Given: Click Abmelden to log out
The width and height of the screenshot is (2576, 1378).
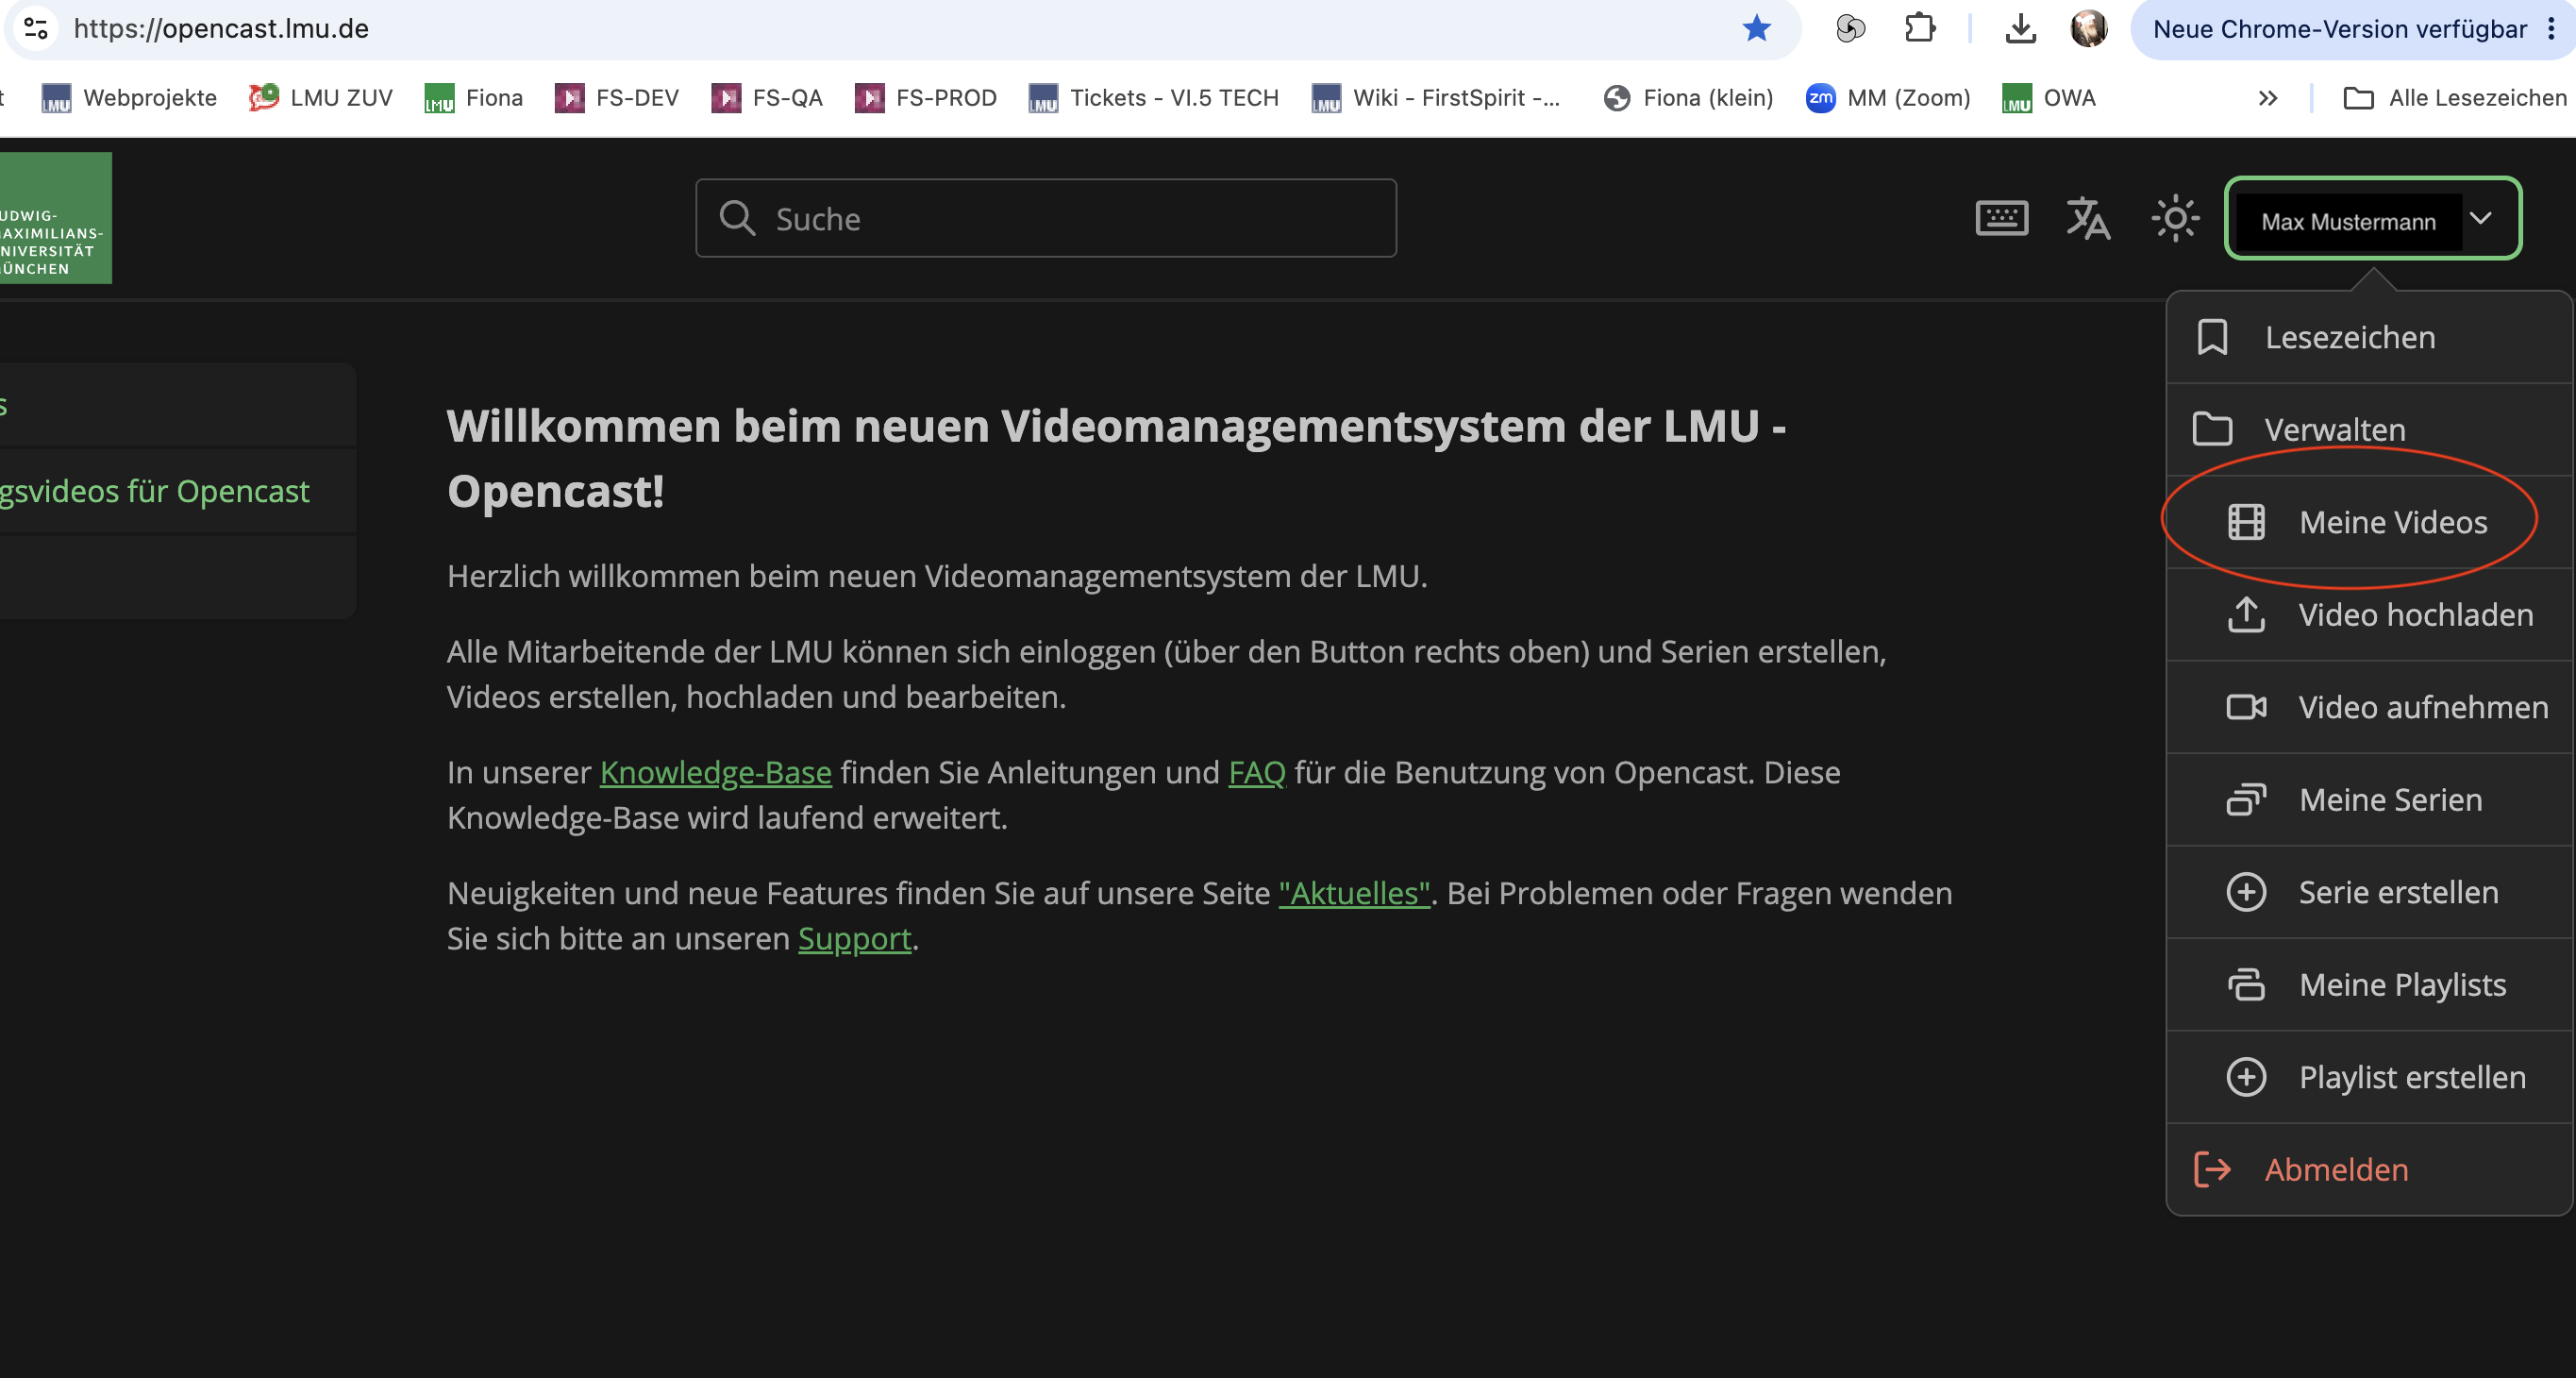Looking at the screenshot, I should (x=2369, y=1169).
